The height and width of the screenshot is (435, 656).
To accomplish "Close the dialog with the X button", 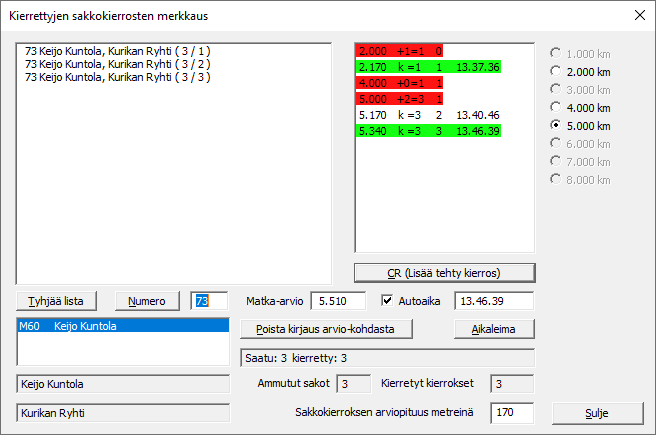I will [640, 16].
